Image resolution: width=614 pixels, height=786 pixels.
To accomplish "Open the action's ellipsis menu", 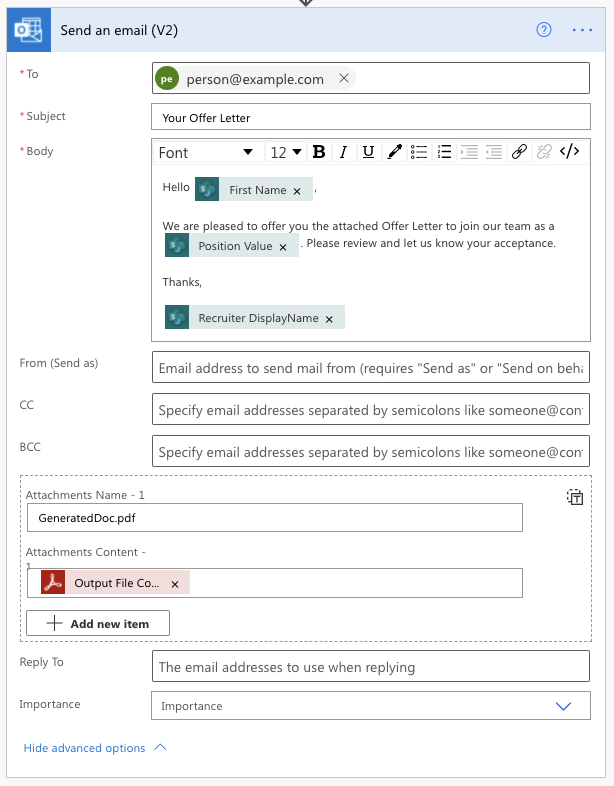I will point(582,30).
